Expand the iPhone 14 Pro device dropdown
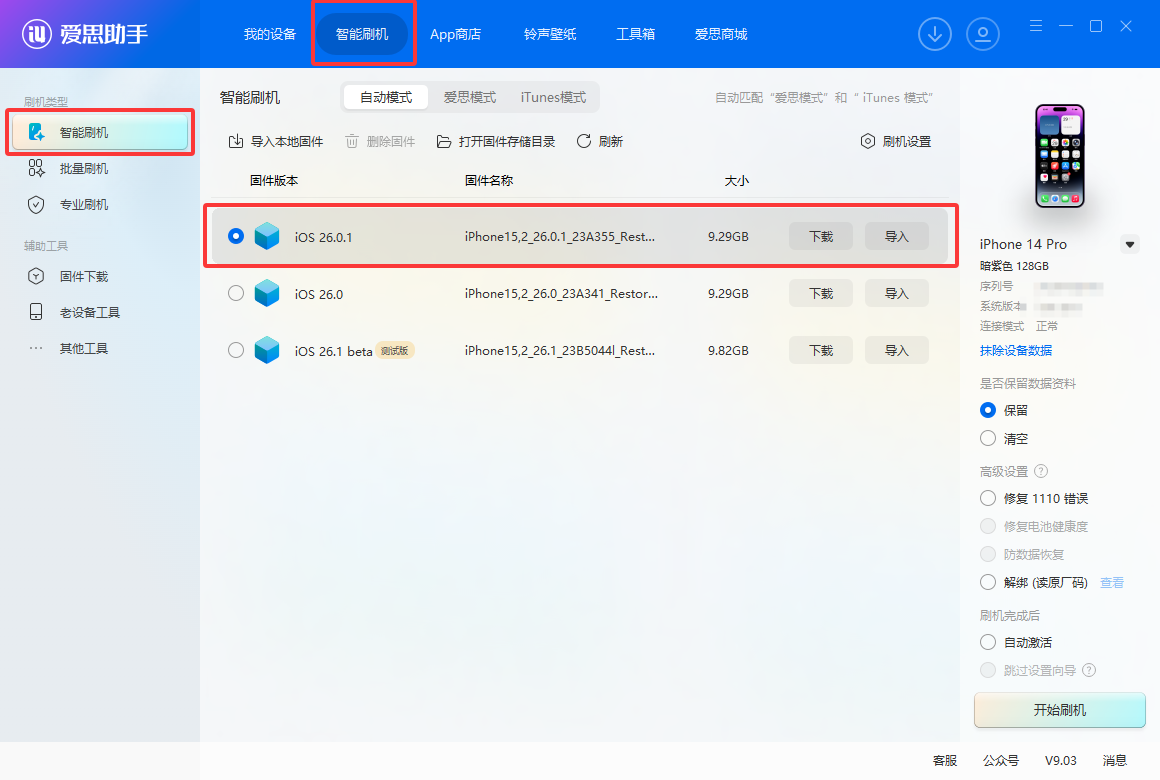1160x780 pixels. pyautogui.click(x=1130, y=243)
